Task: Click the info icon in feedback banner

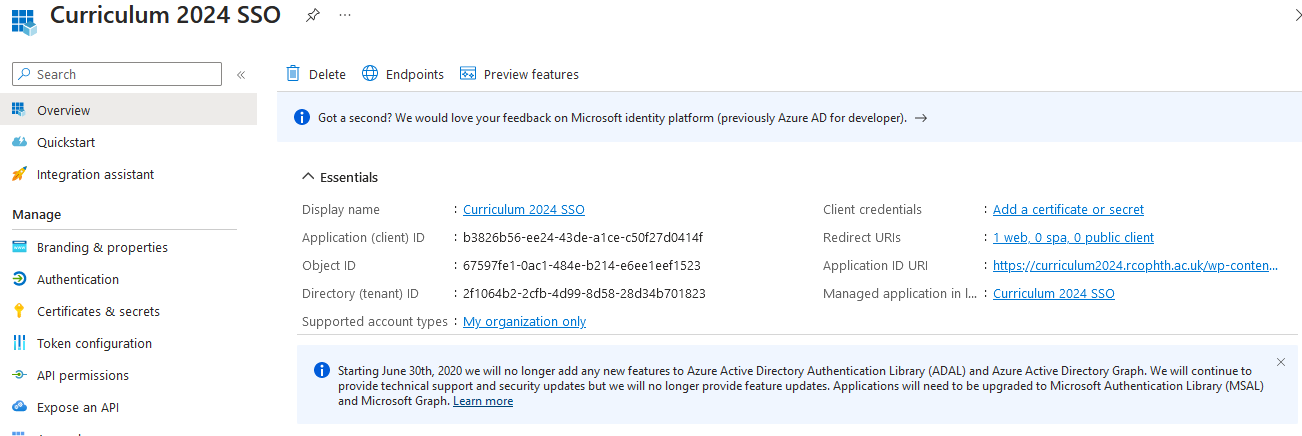Action: point(302,117)
